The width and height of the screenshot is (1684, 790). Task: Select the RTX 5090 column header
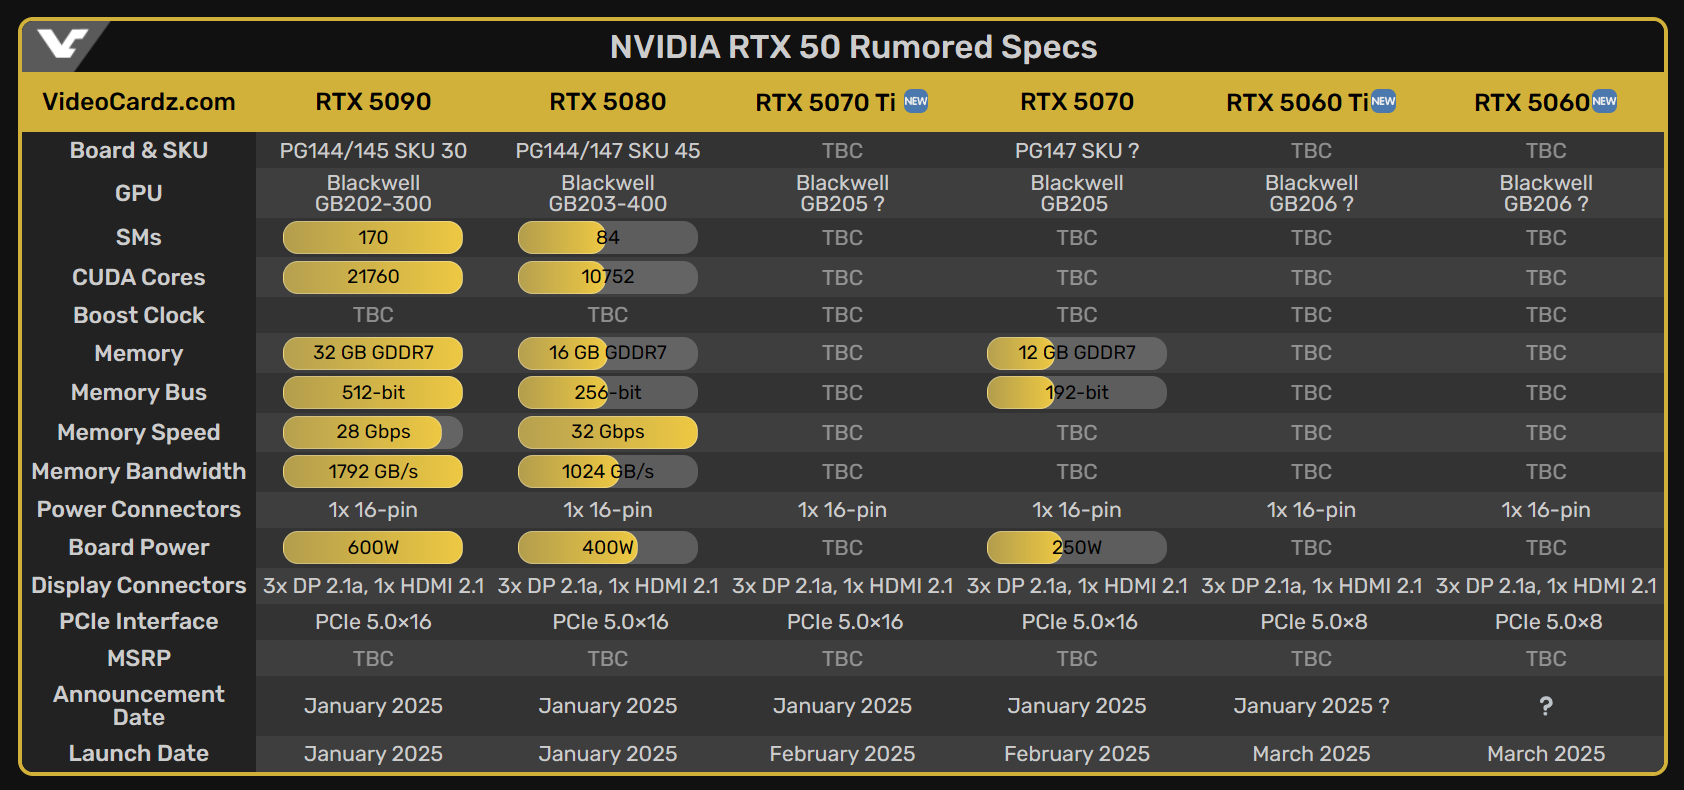[373, 102]
